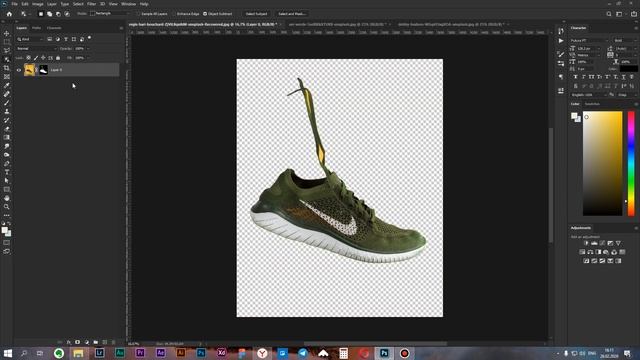Go to Photoshop Home screen icon
Image resolution: width=640 pixels, height=360 pixels.
coord(9,14)
